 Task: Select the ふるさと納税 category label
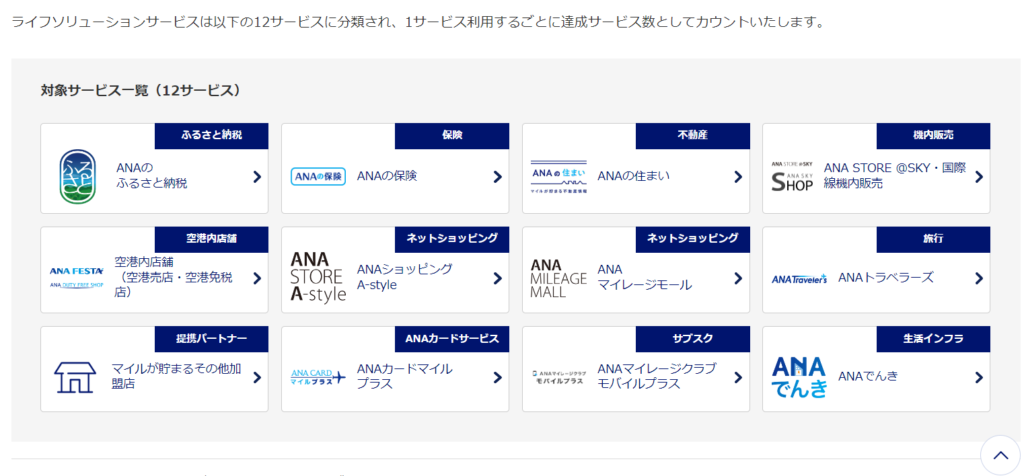pos(211,135)
